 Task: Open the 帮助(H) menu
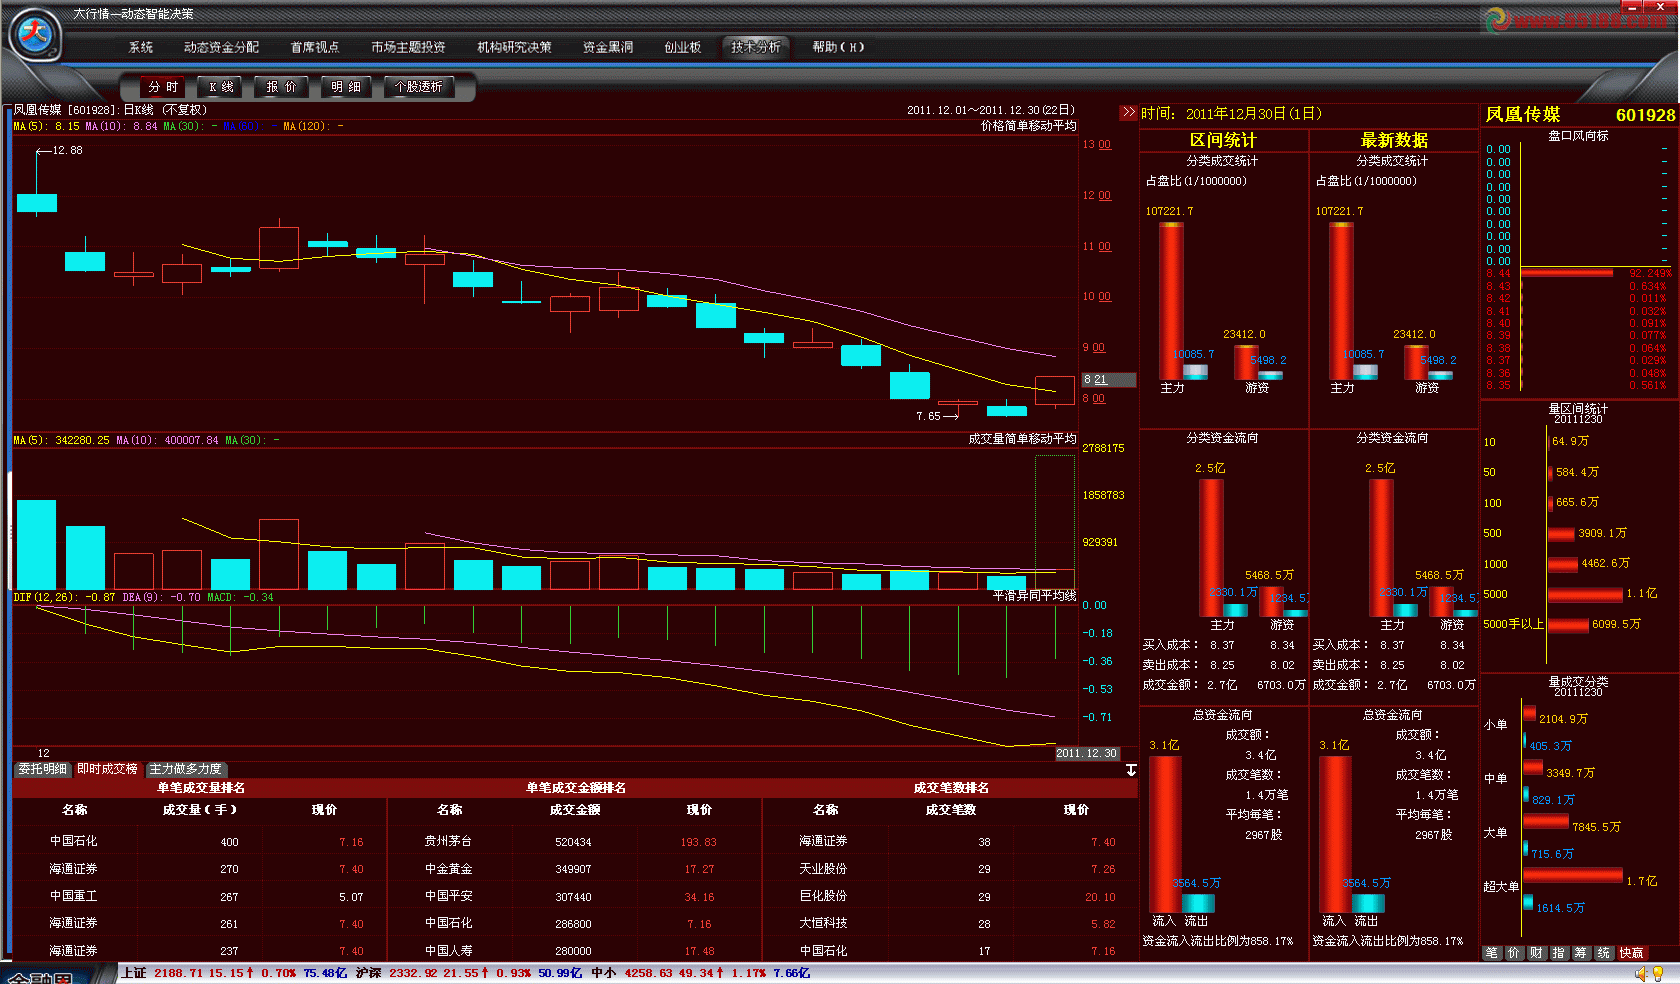(x=838, y=47)
